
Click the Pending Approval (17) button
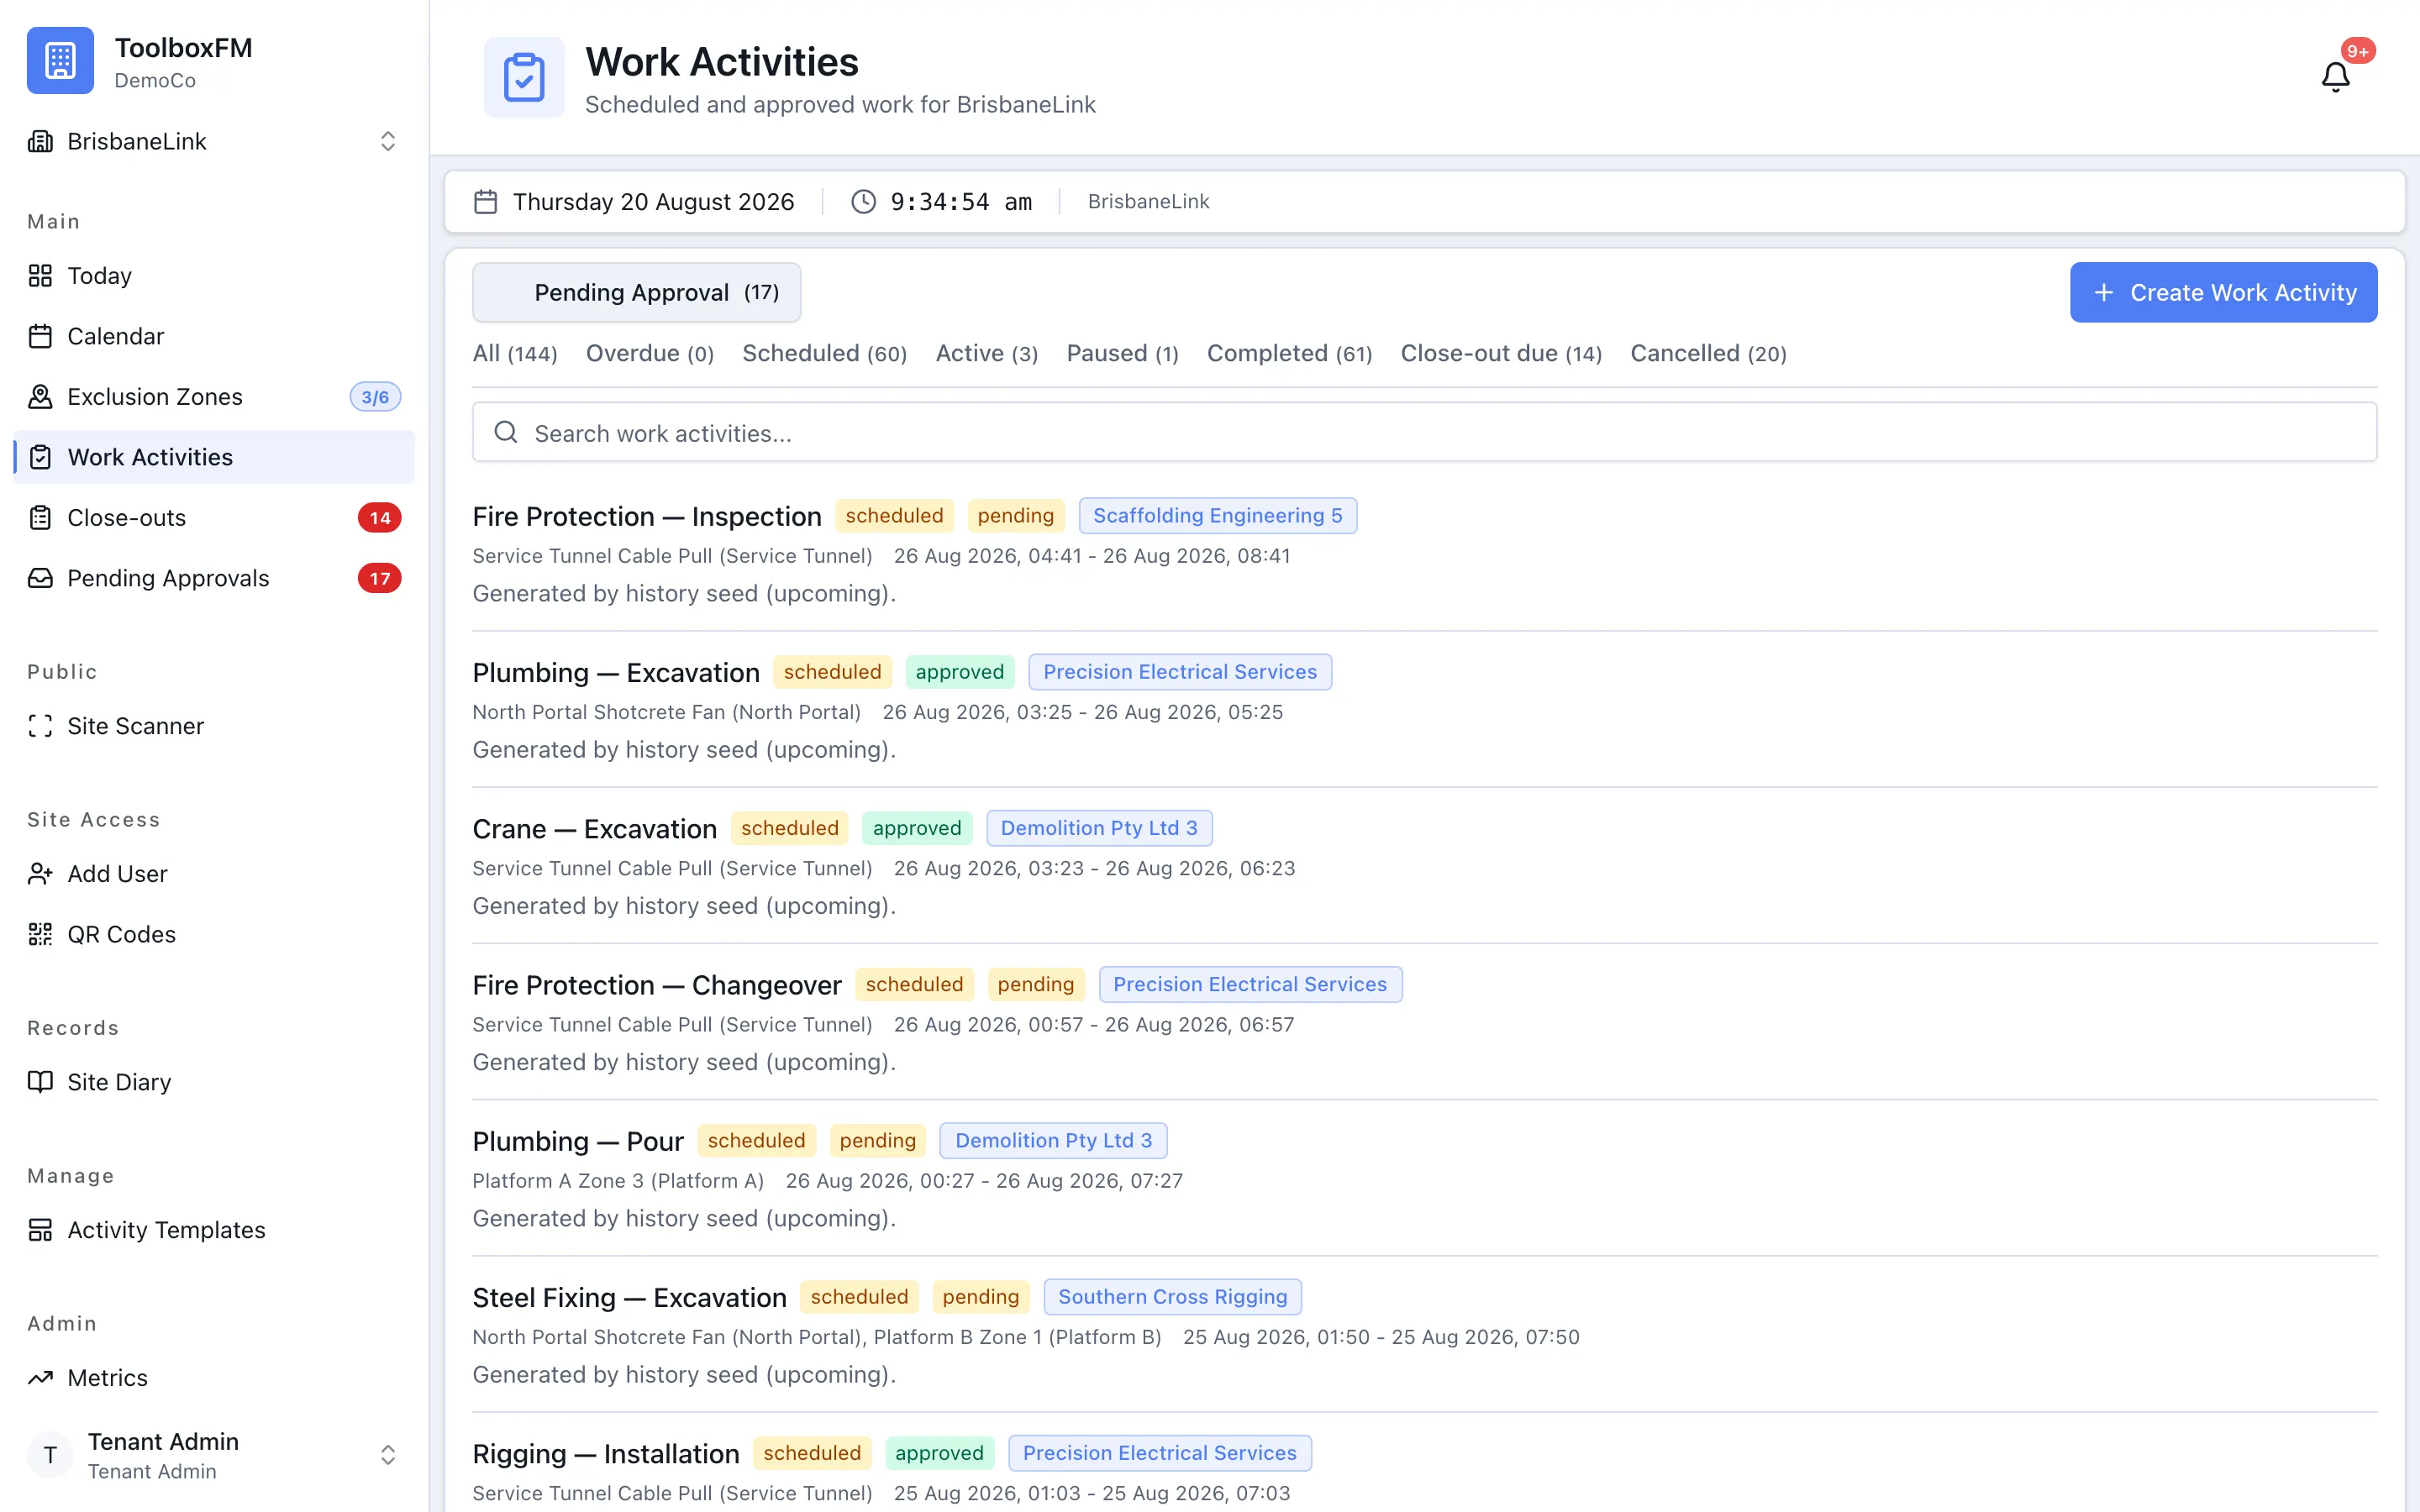click(636, 292)
